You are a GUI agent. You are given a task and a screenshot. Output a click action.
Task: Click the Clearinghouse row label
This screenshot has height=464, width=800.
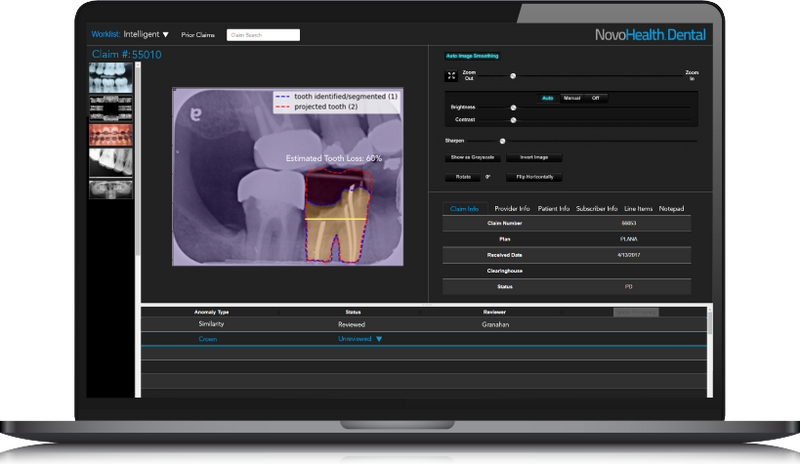(505, 271)
